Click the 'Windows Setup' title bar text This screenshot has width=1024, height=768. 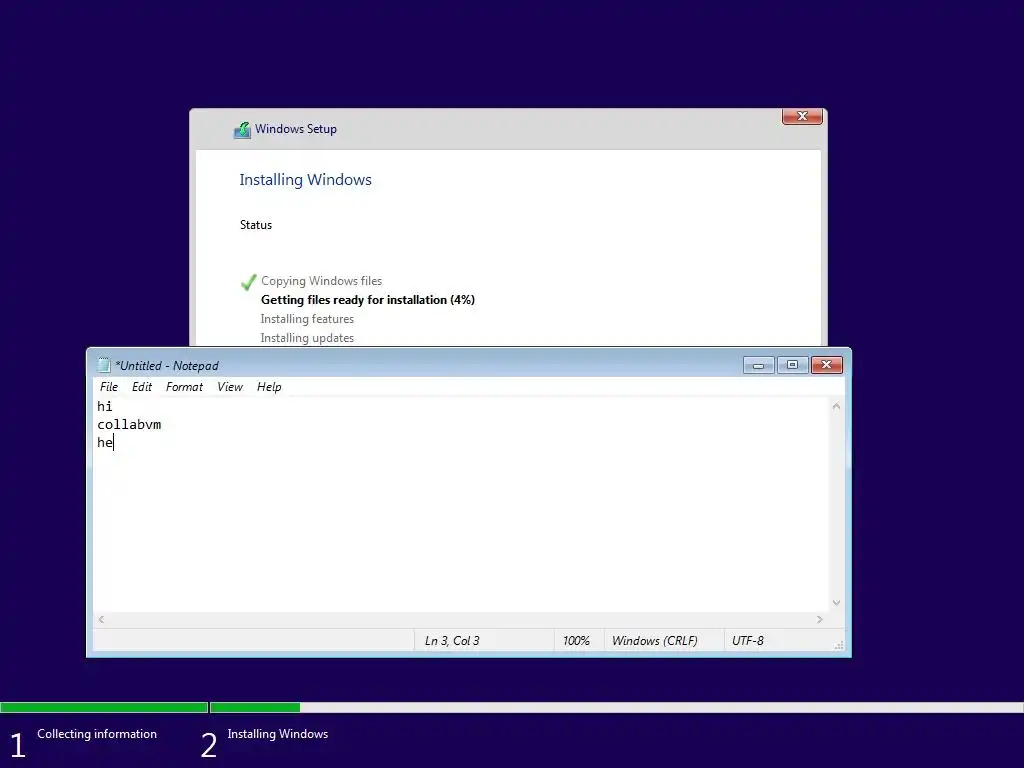click(296, 129)
